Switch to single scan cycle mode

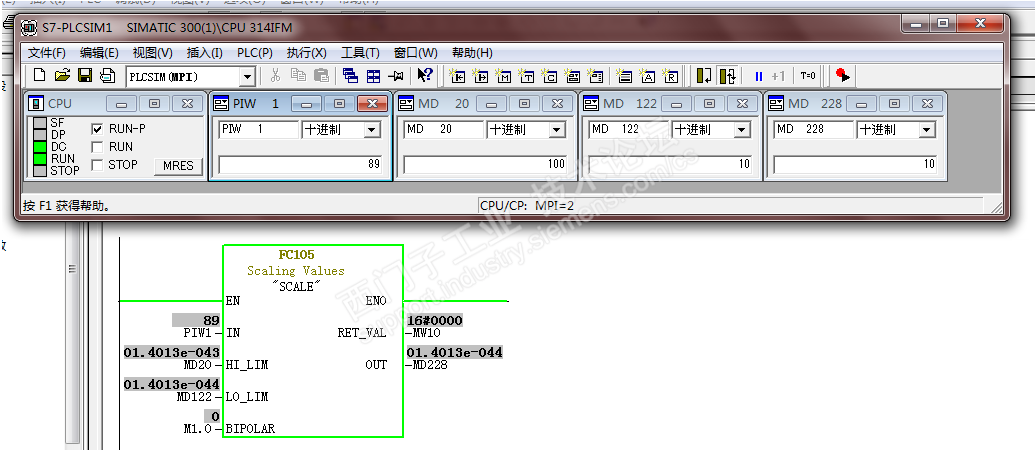pos(704,76)
